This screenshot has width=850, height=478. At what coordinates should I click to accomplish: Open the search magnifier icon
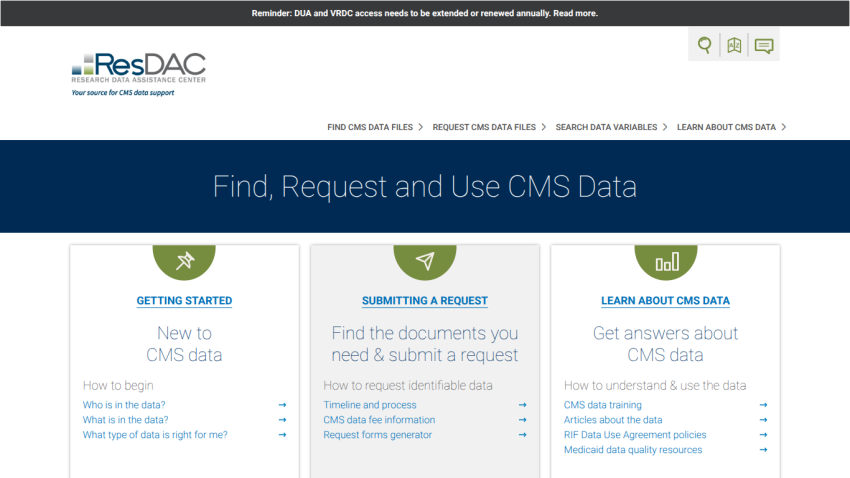point(704,45)
